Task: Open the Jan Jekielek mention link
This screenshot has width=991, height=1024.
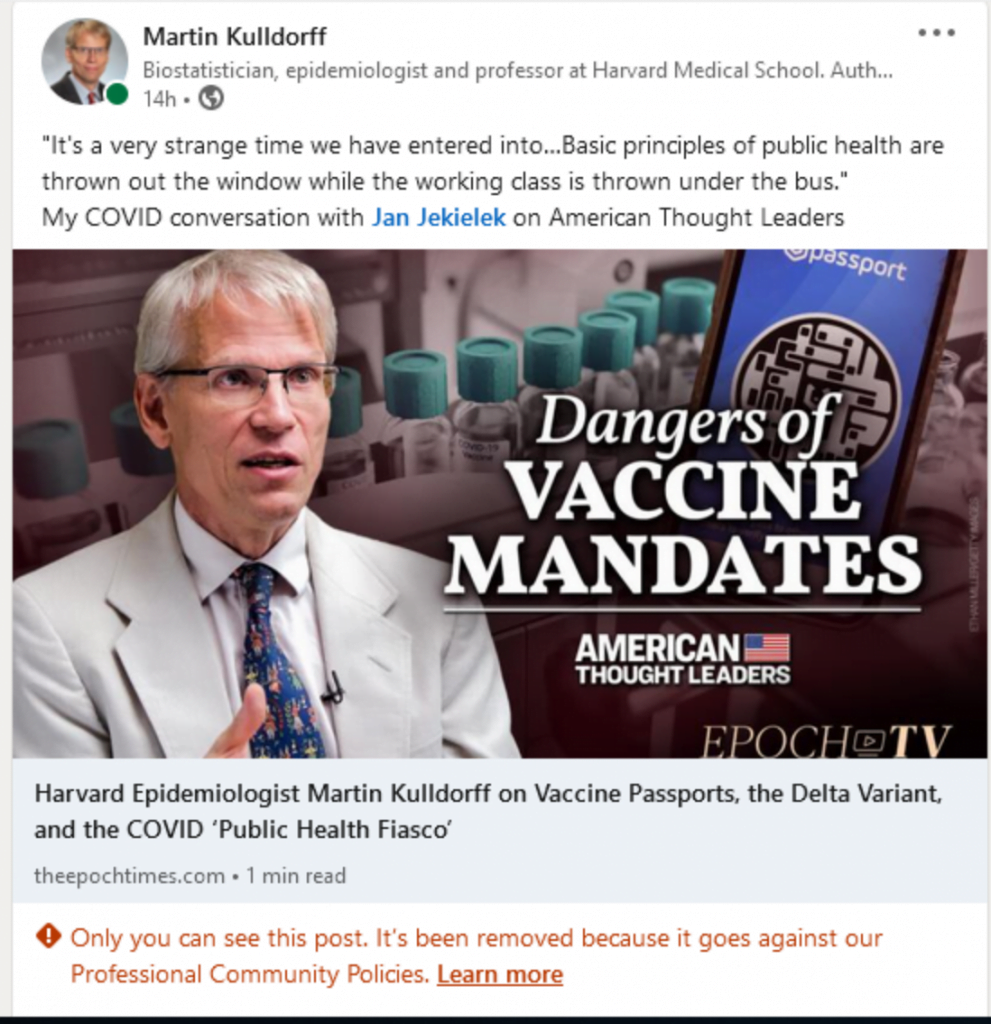Action: tap(438, 217)
